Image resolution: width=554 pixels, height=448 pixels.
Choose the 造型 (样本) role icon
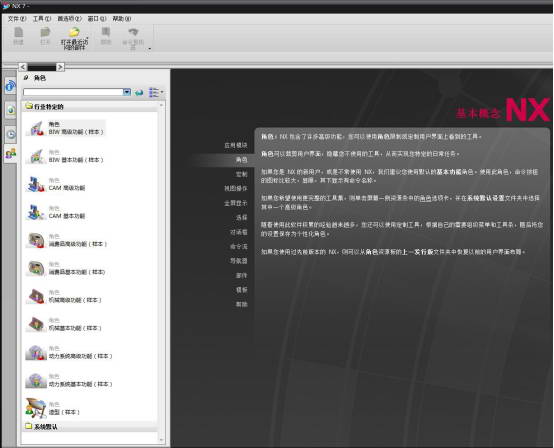click(x=36, y=408)
